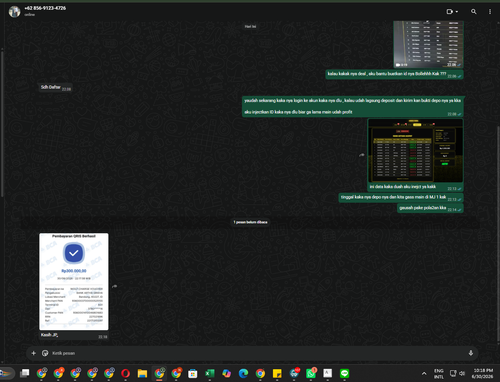Click the microphone voice message icon
This screenshot has width=500, height=382.
click(471, 353)
